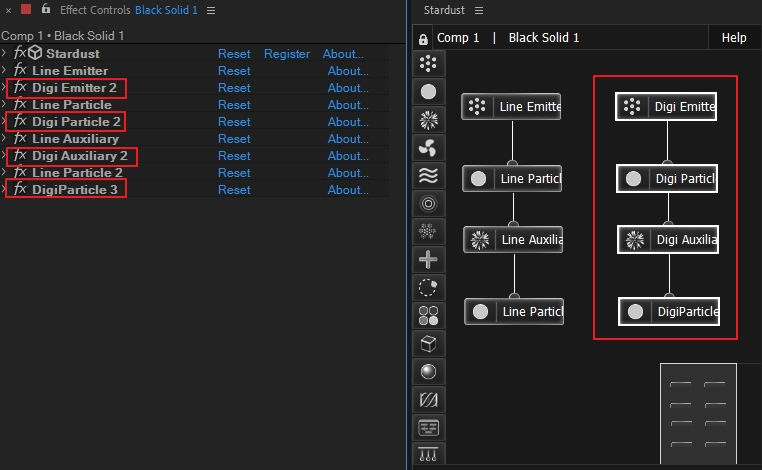The height and width of the screenshot is (470, 762).
Task: Expand the Stardust effect properties
Action: [x=4, y=53]
